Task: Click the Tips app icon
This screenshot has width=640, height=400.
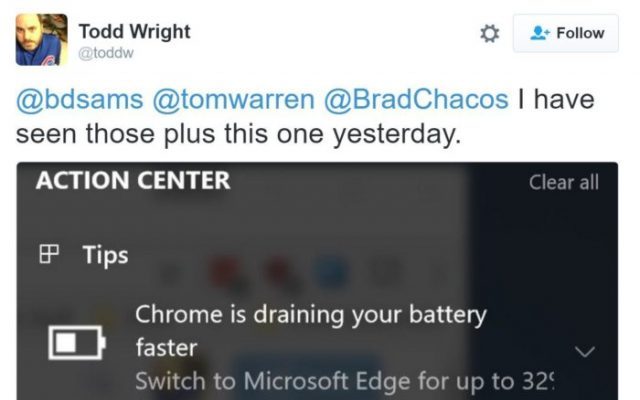Action: 49,254
